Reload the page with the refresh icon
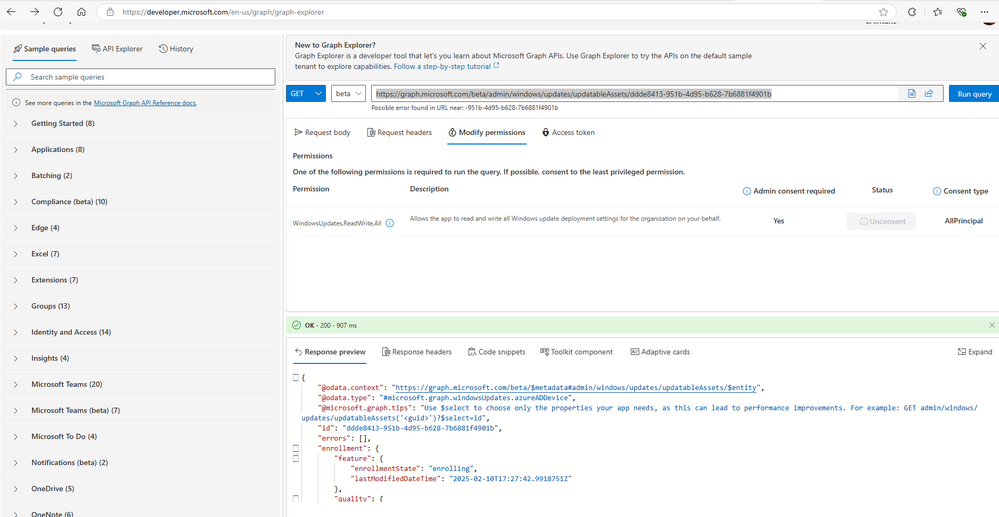The width and height of the screenshot is (999, 517). 58,11
